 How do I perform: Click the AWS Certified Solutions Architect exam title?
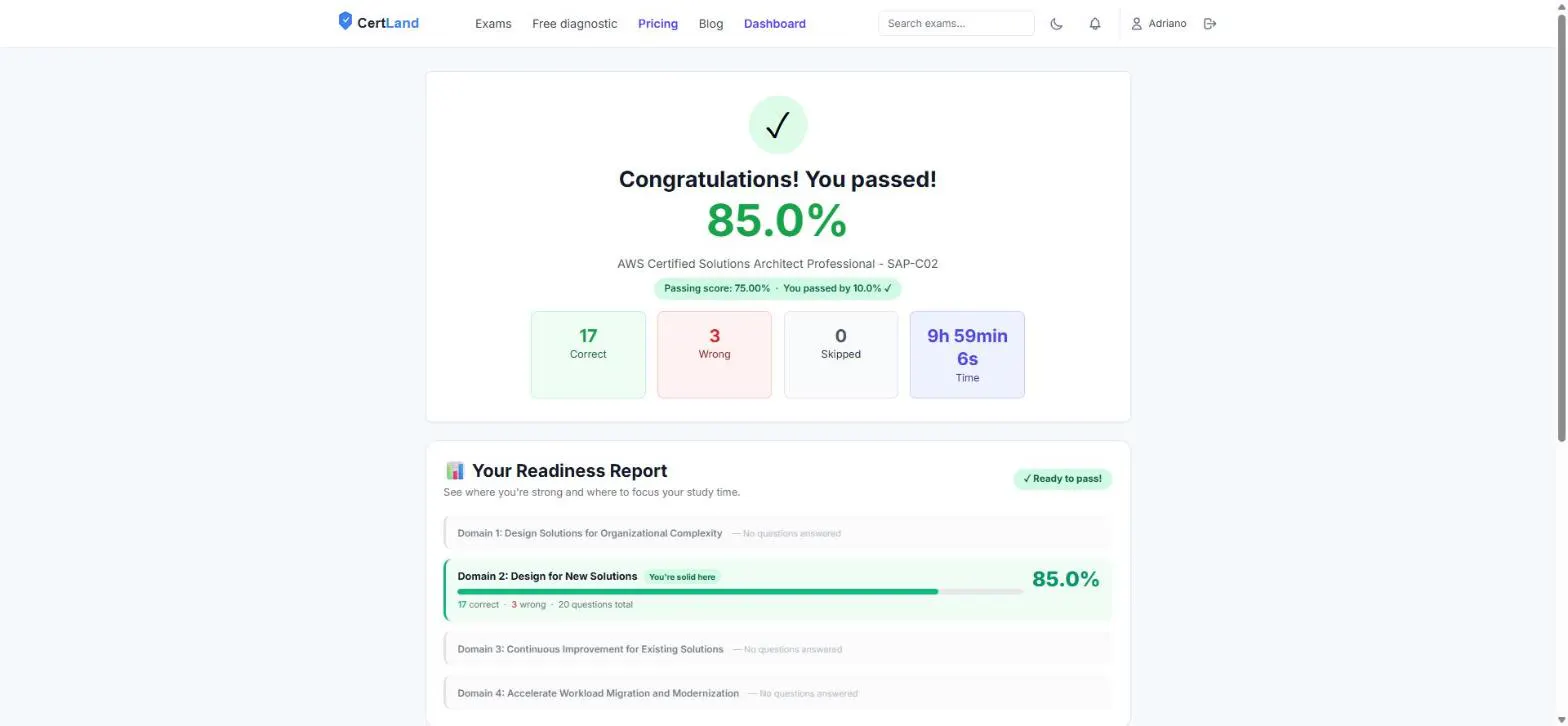coord(778,264)
